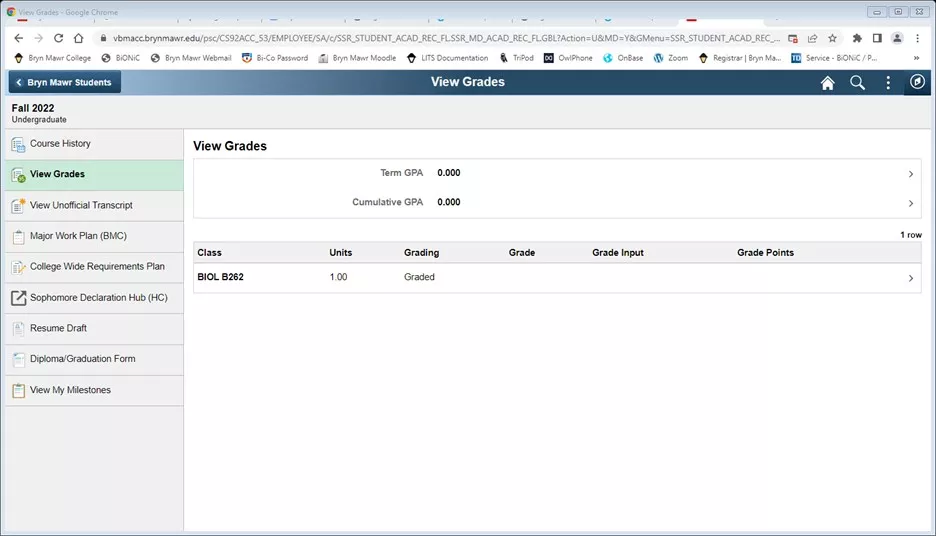Click the Resume Draft document icon
Image resolution: width=936 pixels, height=536 pixels.
tap(19, 329)
